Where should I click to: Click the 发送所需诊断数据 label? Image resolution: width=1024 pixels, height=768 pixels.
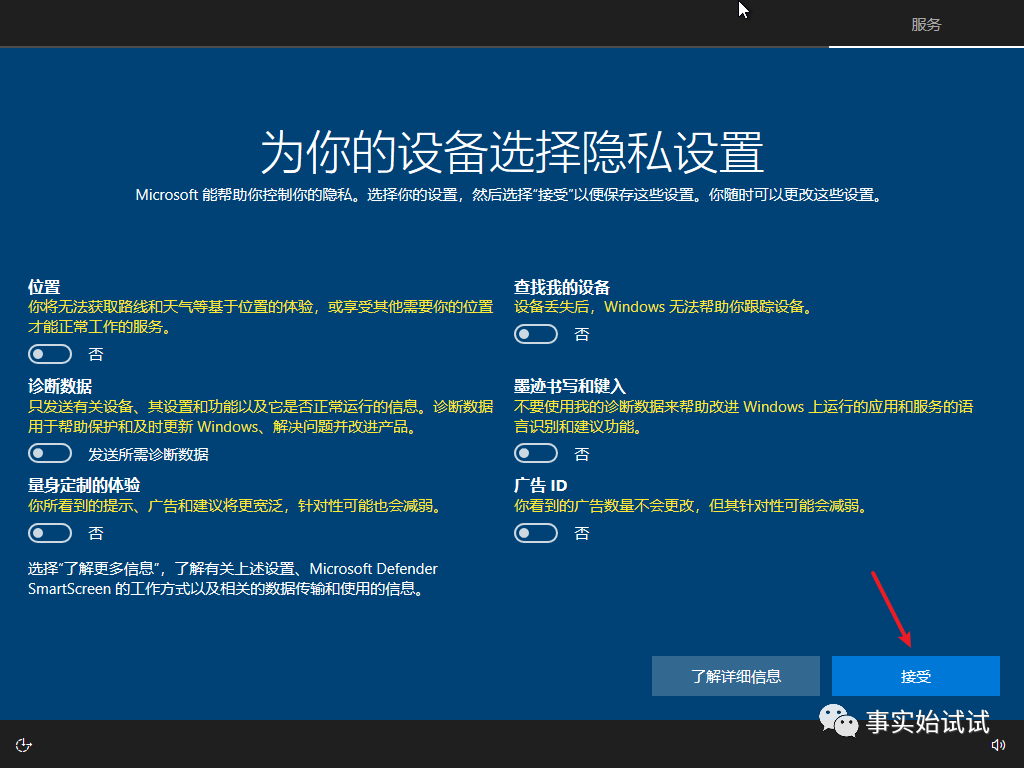coord(148,455)
